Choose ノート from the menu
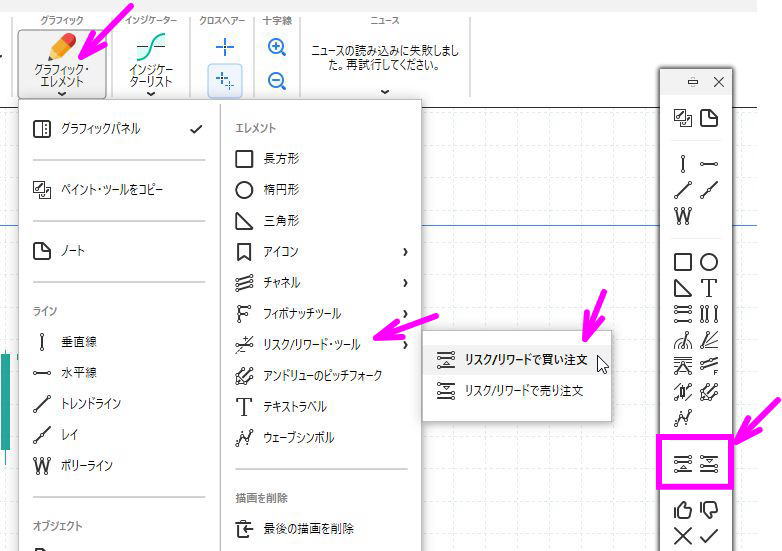The height and width of the screenshot is (551, 782). [119, 251]
